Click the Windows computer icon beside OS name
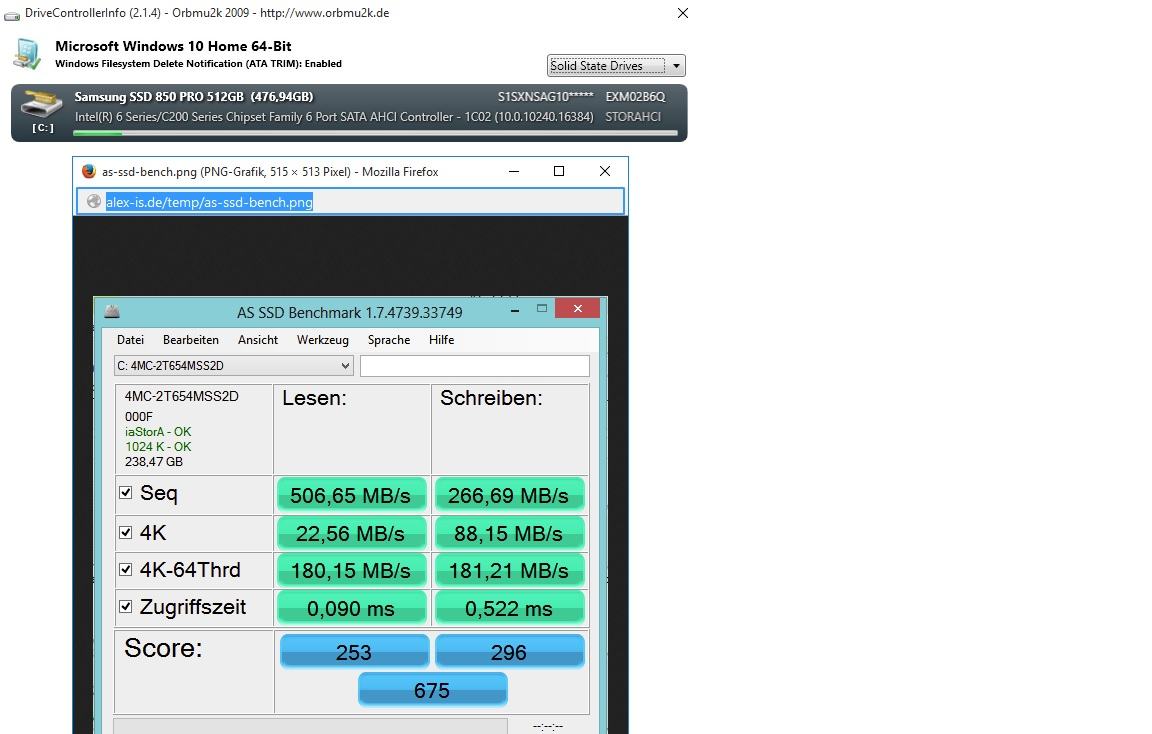This screenshot has height=734, width=1152. [27, 54]
